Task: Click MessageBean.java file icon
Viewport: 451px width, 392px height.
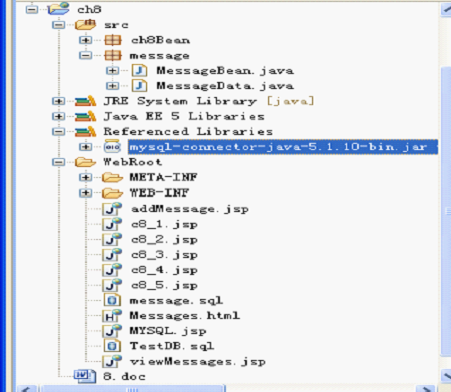Action: click(x=139, y=70)
